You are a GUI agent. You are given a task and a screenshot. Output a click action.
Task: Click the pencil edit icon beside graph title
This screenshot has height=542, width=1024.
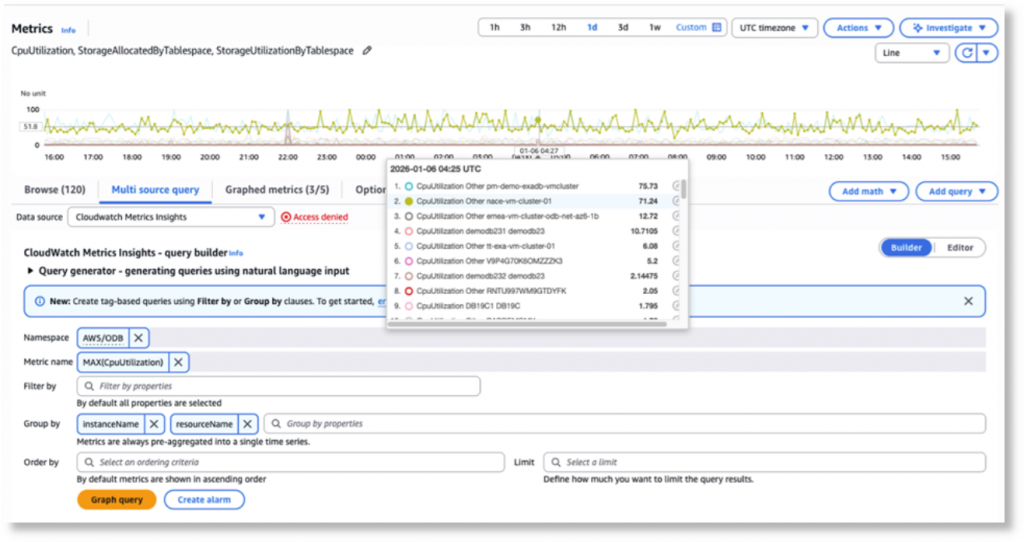pos(367,50)
